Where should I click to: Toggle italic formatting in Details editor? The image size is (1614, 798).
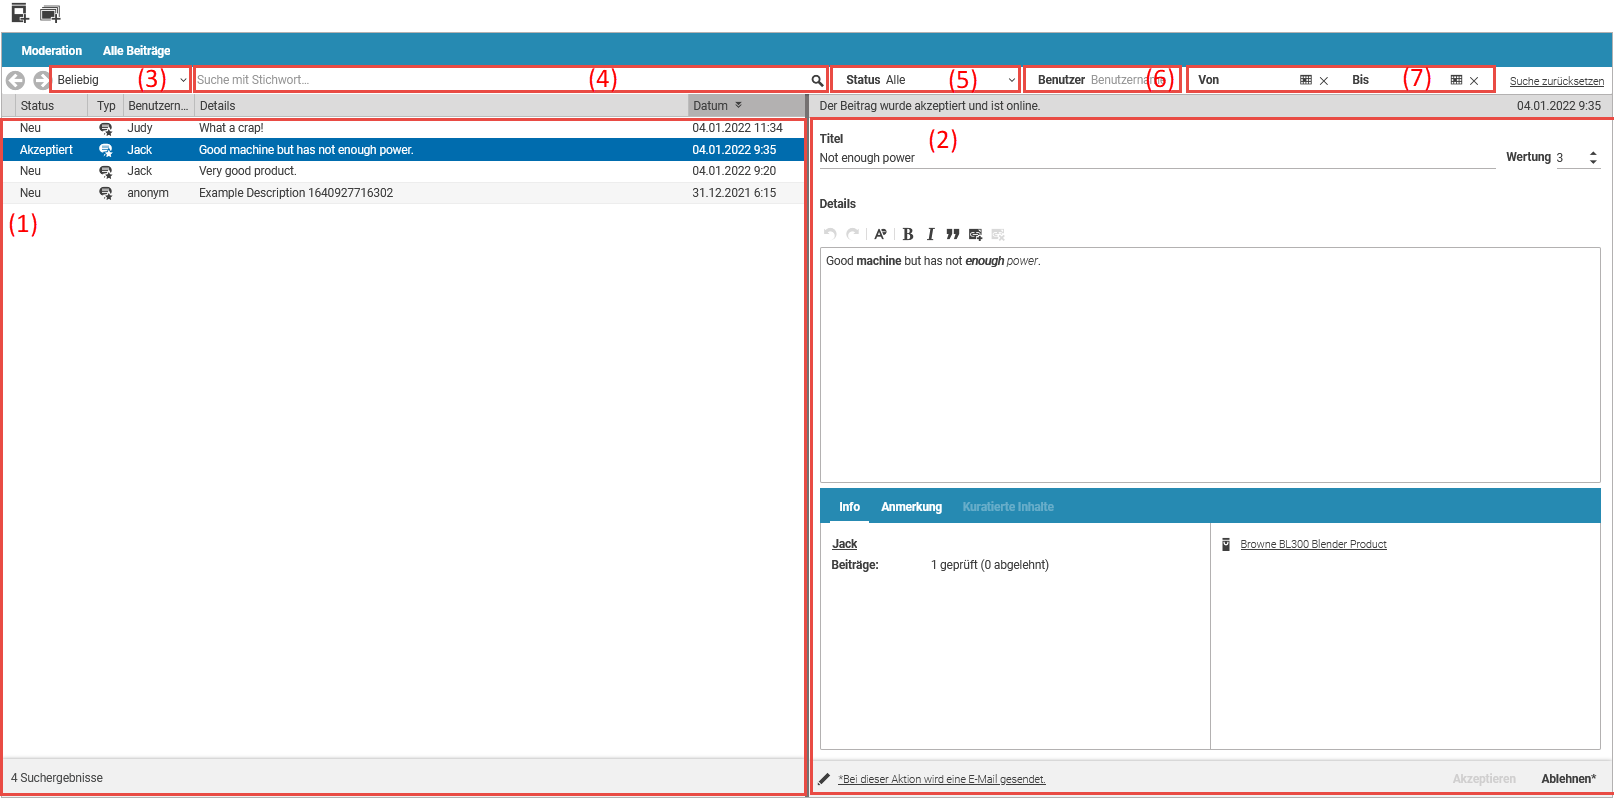930,234
